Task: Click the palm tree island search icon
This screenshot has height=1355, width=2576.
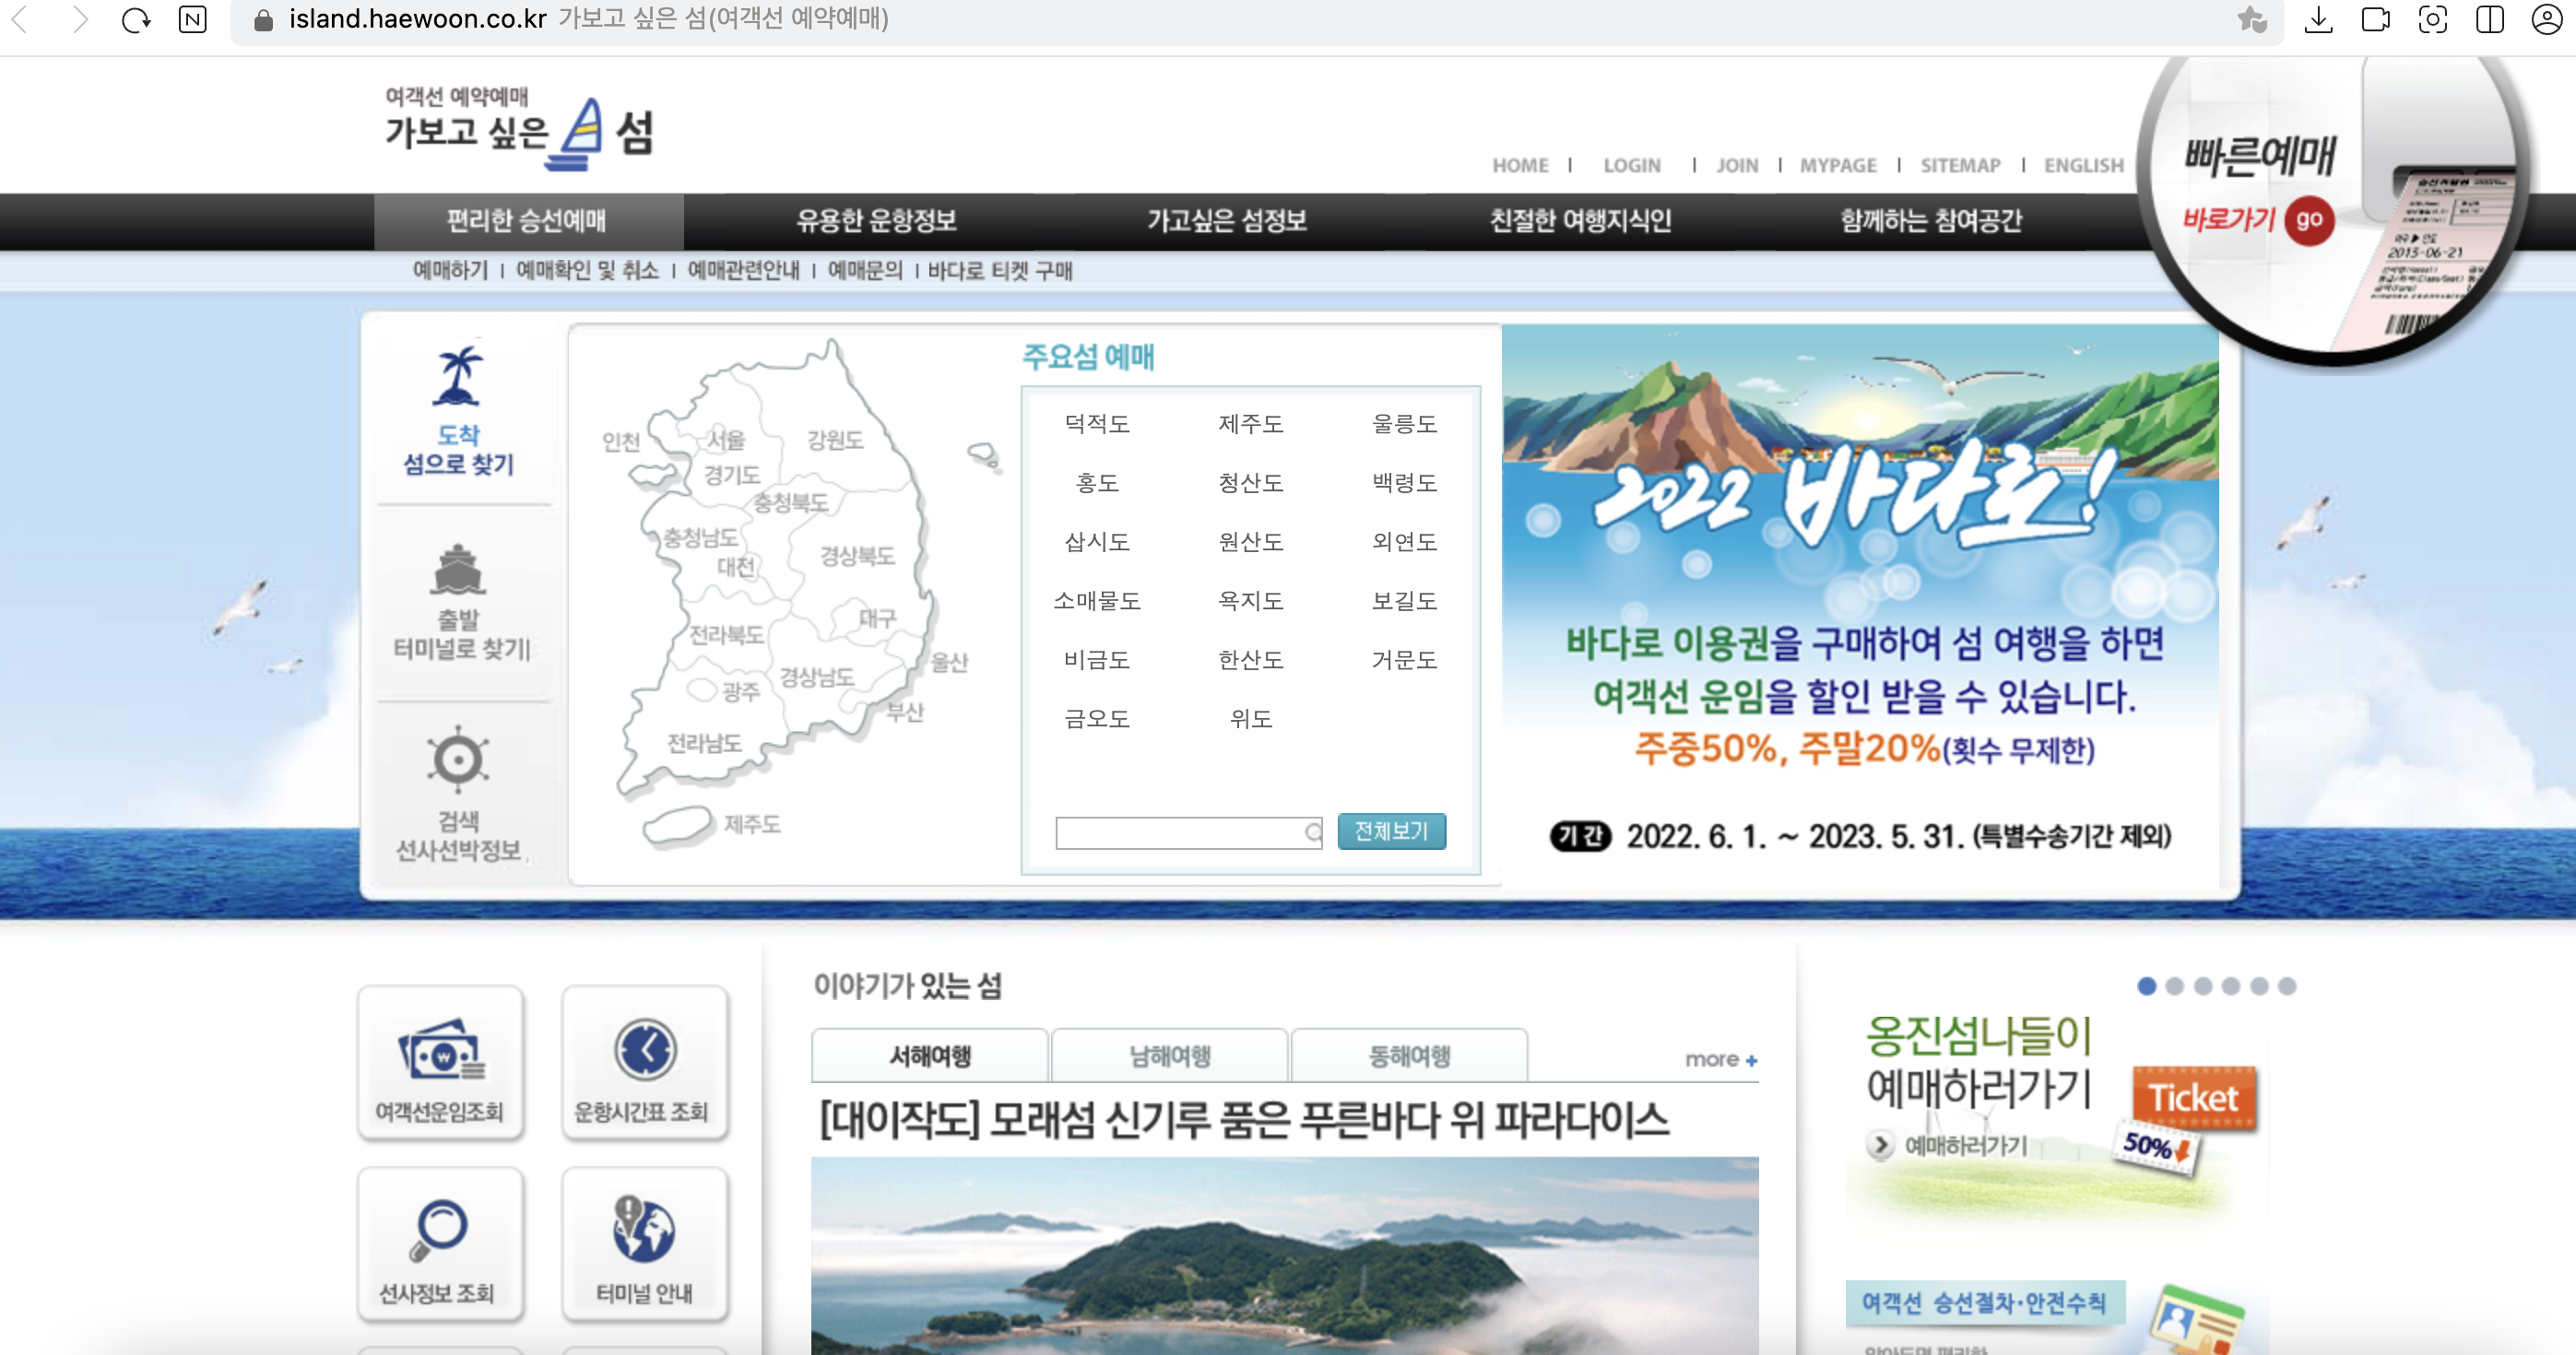Action: tap(458, 377)
